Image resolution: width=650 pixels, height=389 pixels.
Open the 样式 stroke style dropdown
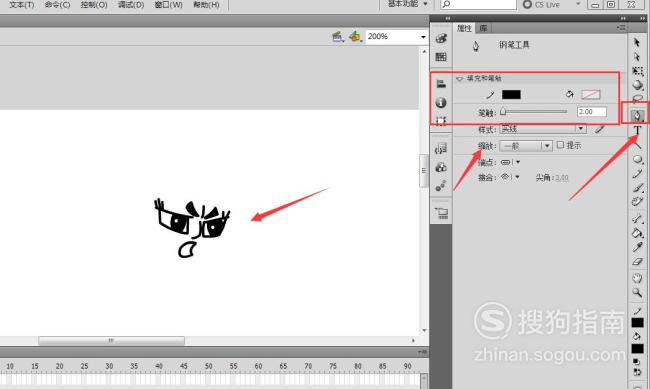click(543, 129)
